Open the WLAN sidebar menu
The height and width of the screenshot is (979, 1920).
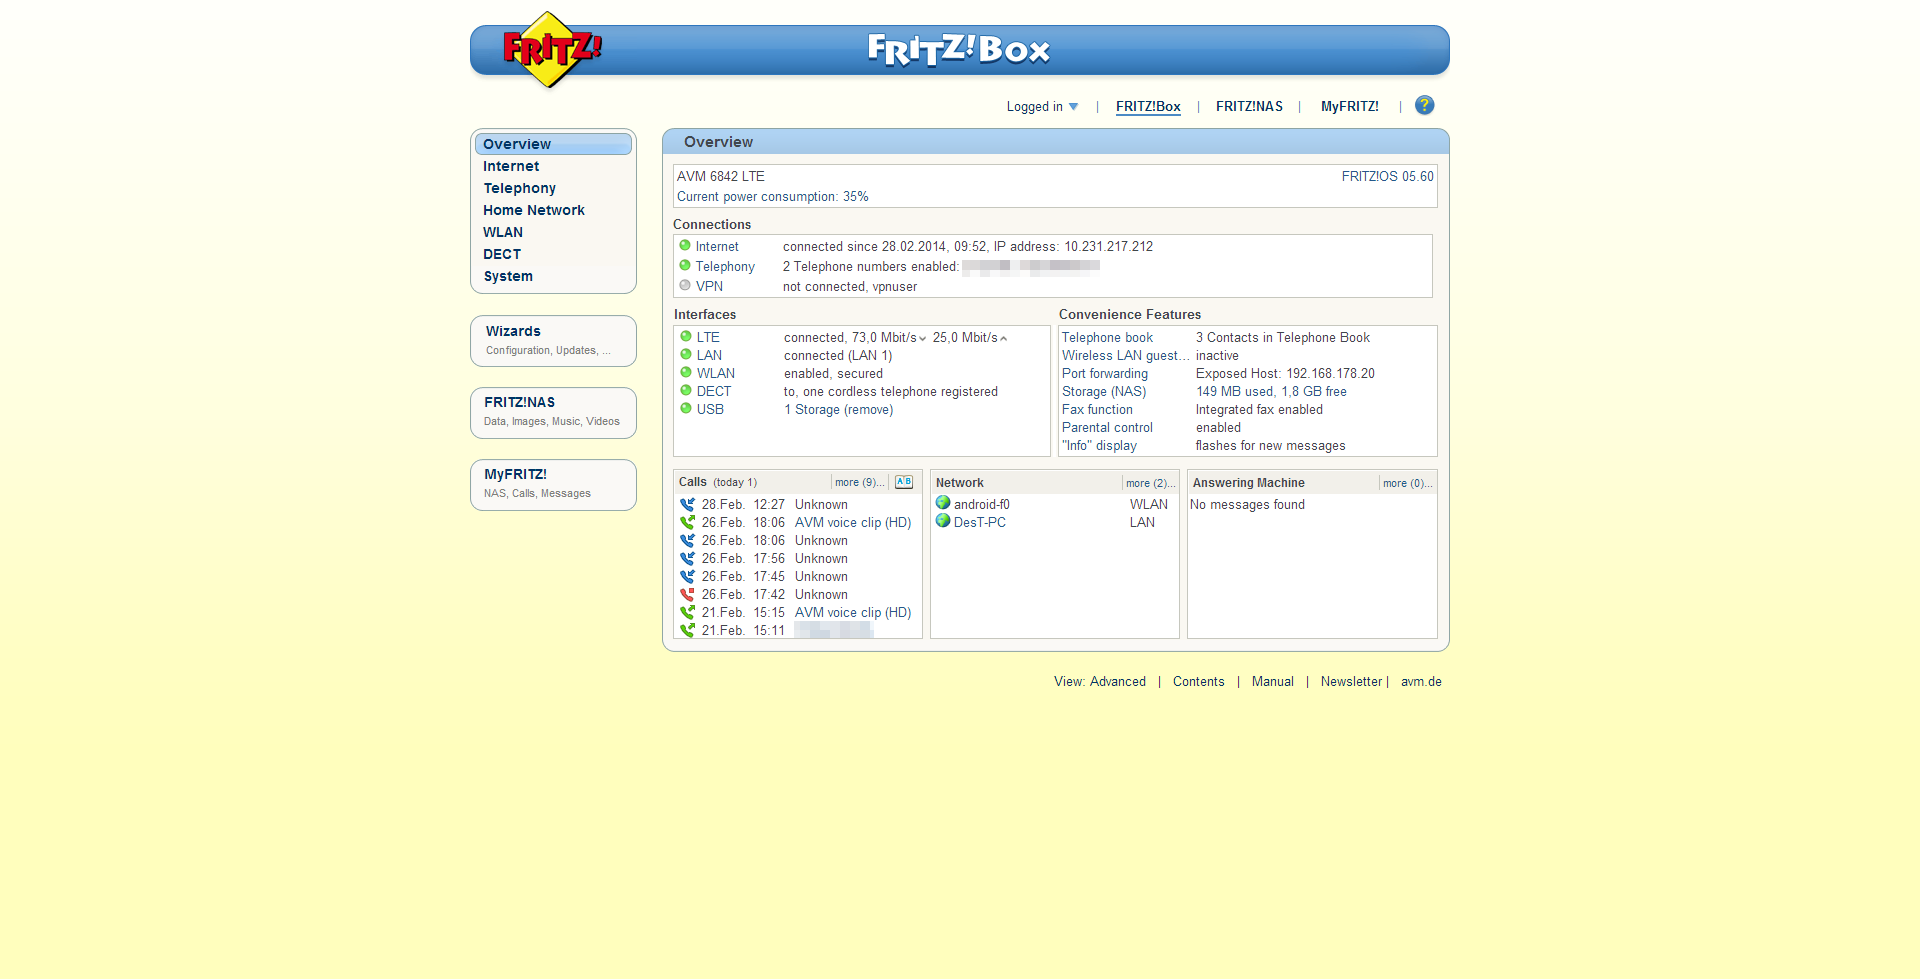tap(503, 232)
